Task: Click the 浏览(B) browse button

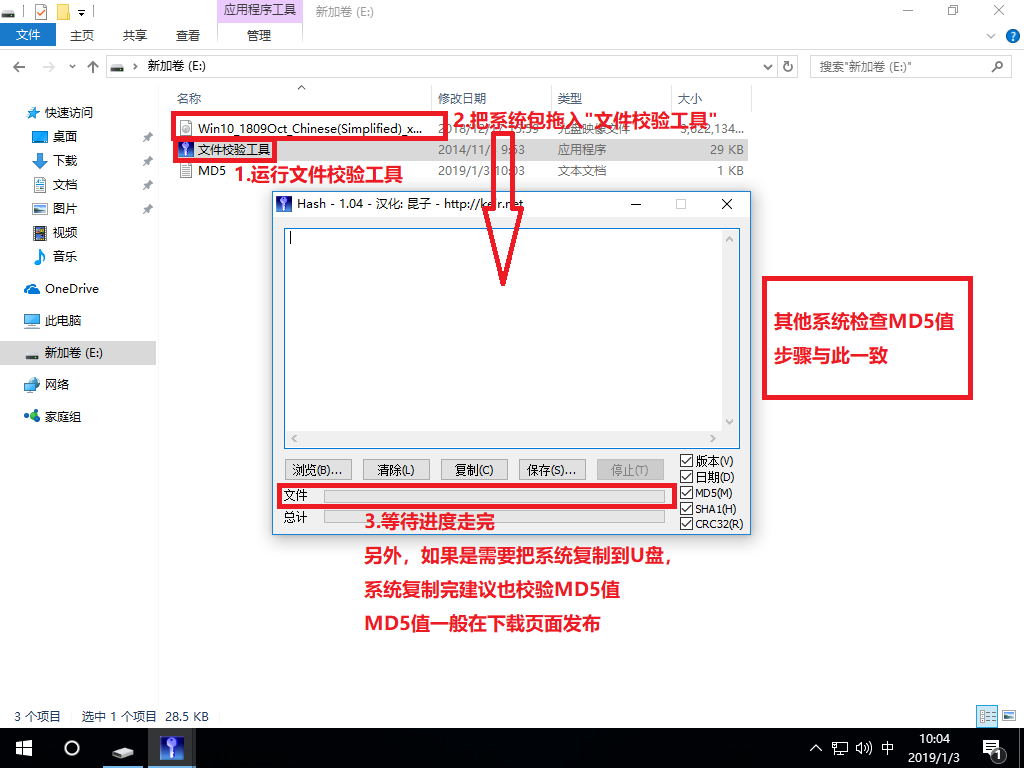Action: pyautogui.click(x=318, y=469)
